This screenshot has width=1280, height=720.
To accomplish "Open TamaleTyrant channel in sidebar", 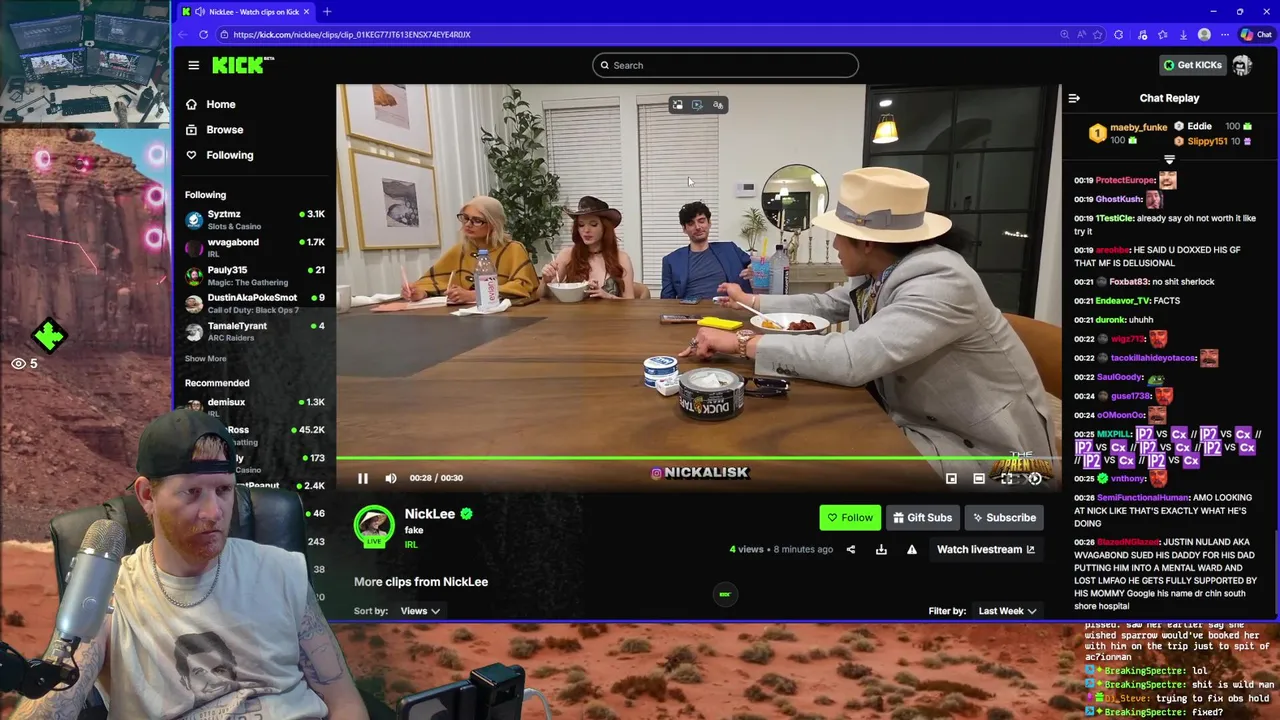I will click(255, 331).
